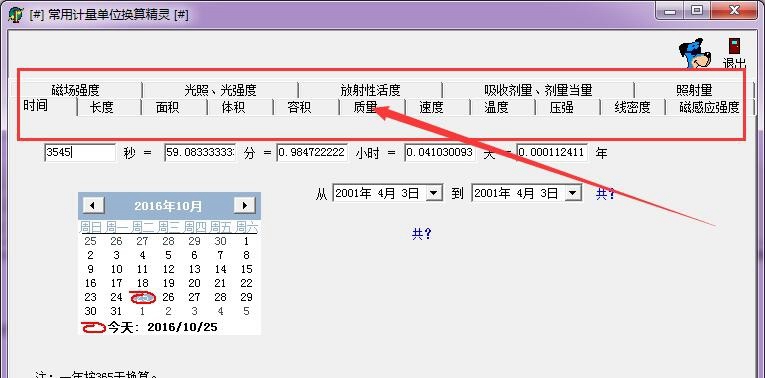Click today's date link 2016/10/25
This screenshot has height=378, width=765.
pyautogui.click(x=182, y=327)
